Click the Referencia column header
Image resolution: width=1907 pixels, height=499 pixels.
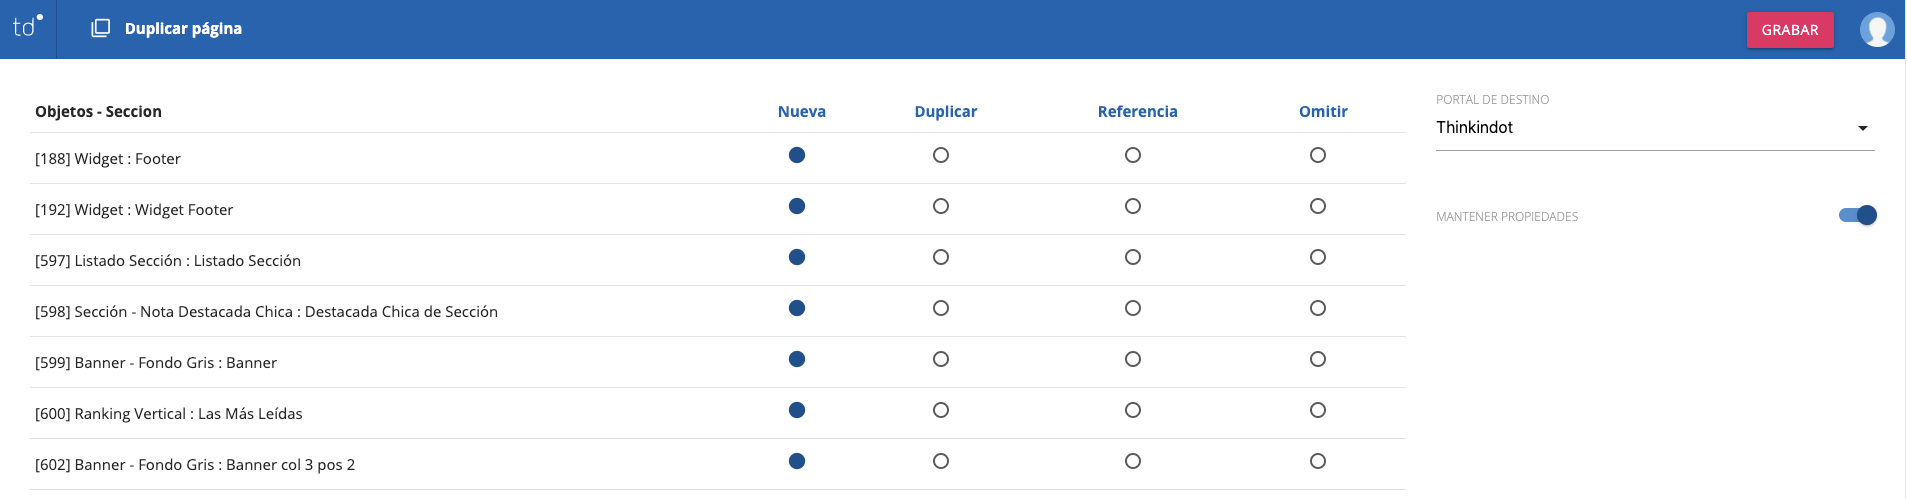click(x=1137, y=112)
